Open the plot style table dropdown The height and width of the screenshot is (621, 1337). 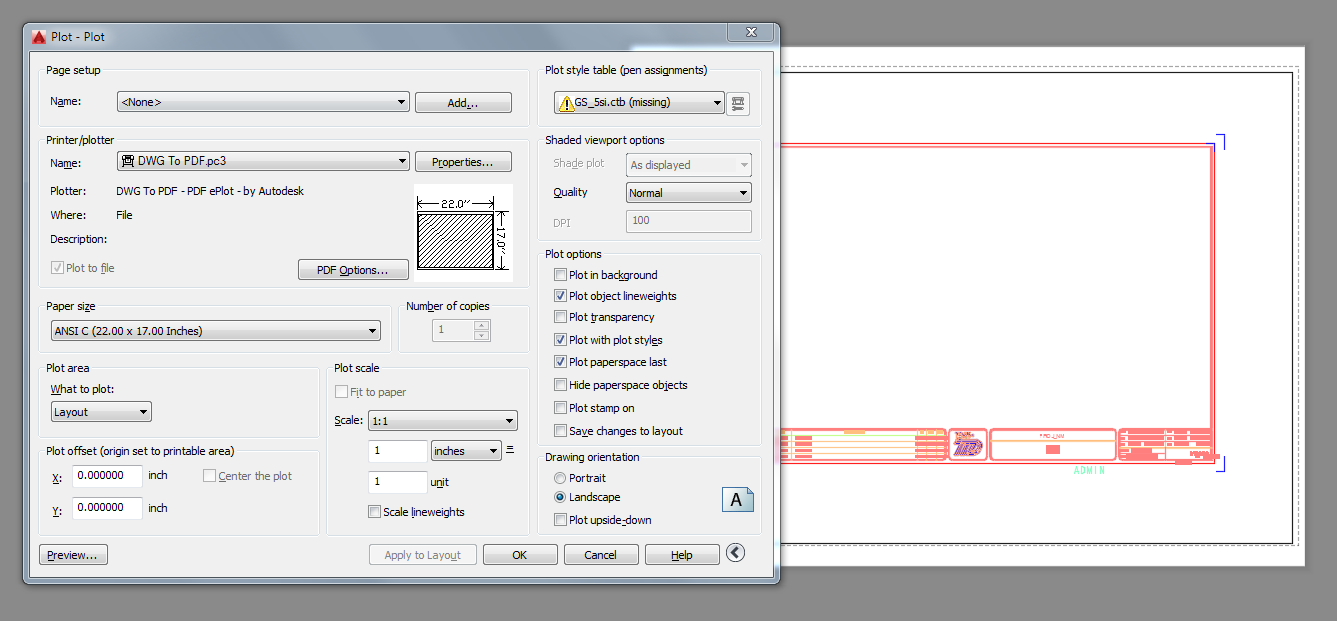pyautogui.click(x=639, y=102)
